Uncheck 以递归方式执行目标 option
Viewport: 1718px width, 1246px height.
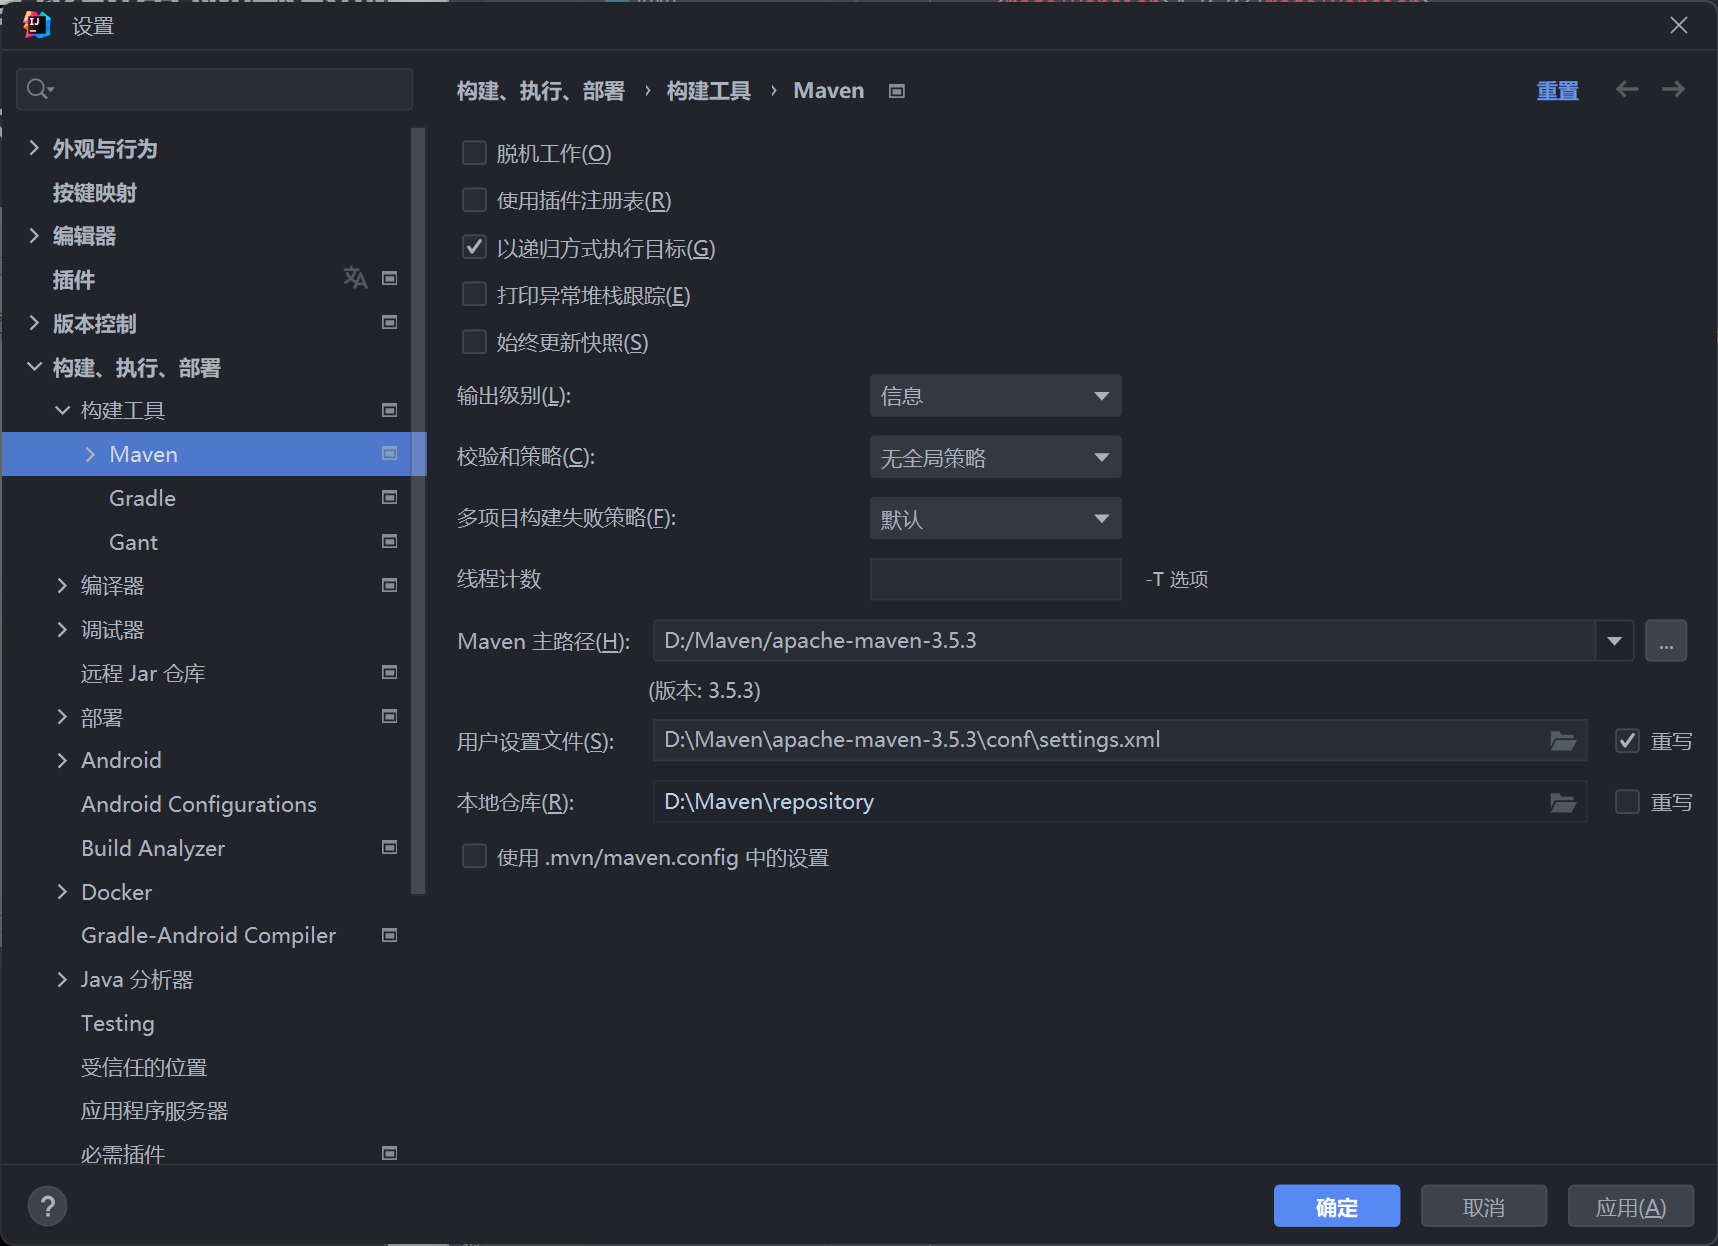pyautogui.click(x=474, y=247)
